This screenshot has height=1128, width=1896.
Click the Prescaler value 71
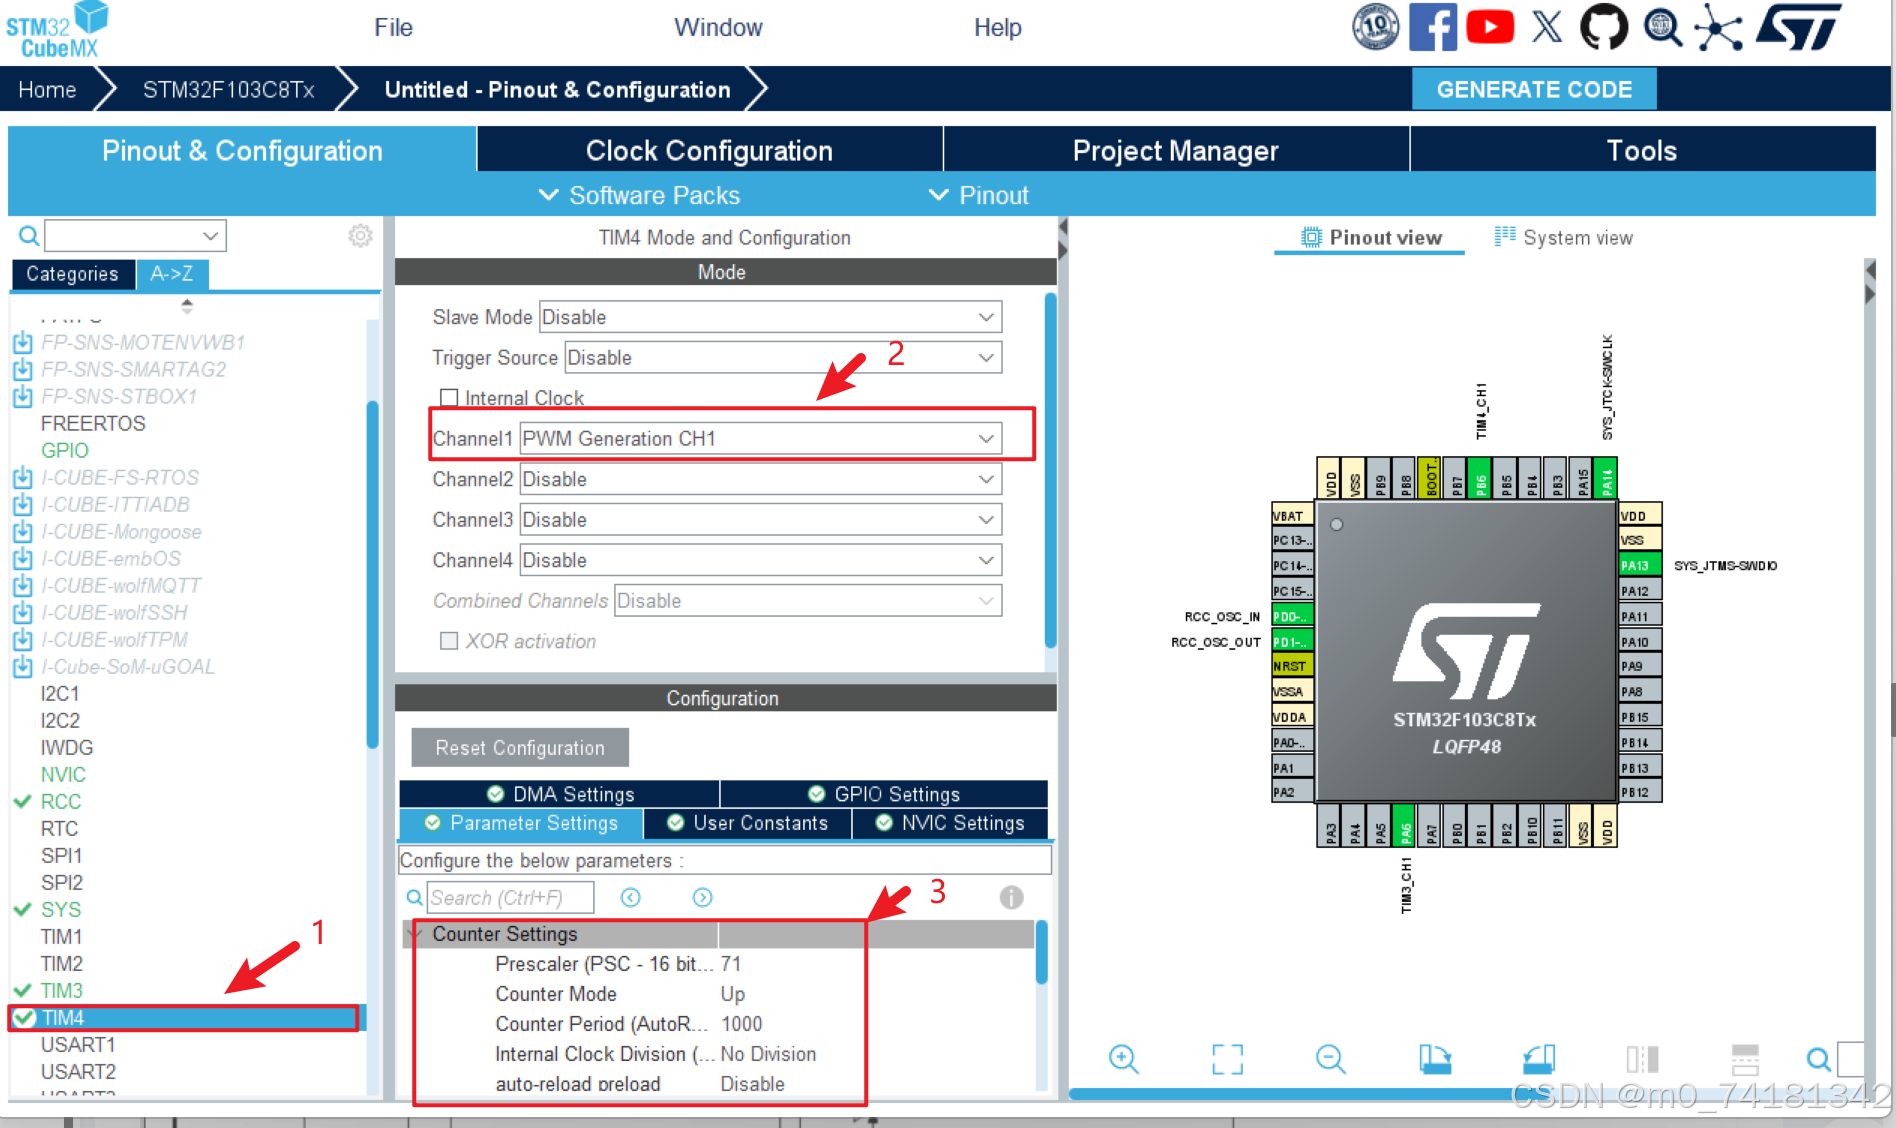(x=731, y=964)
